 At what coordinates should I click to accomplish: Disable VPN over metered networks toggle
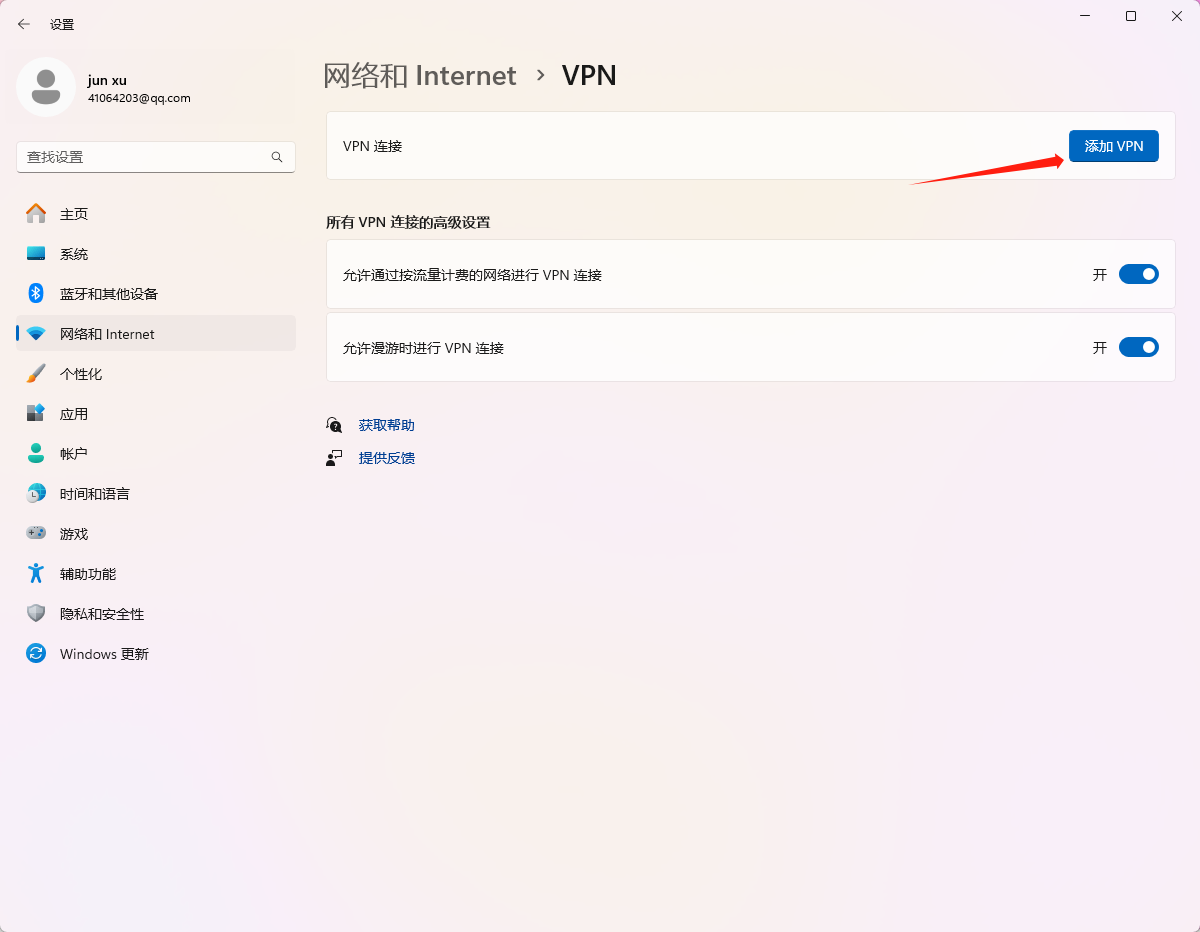point(1138,274)
